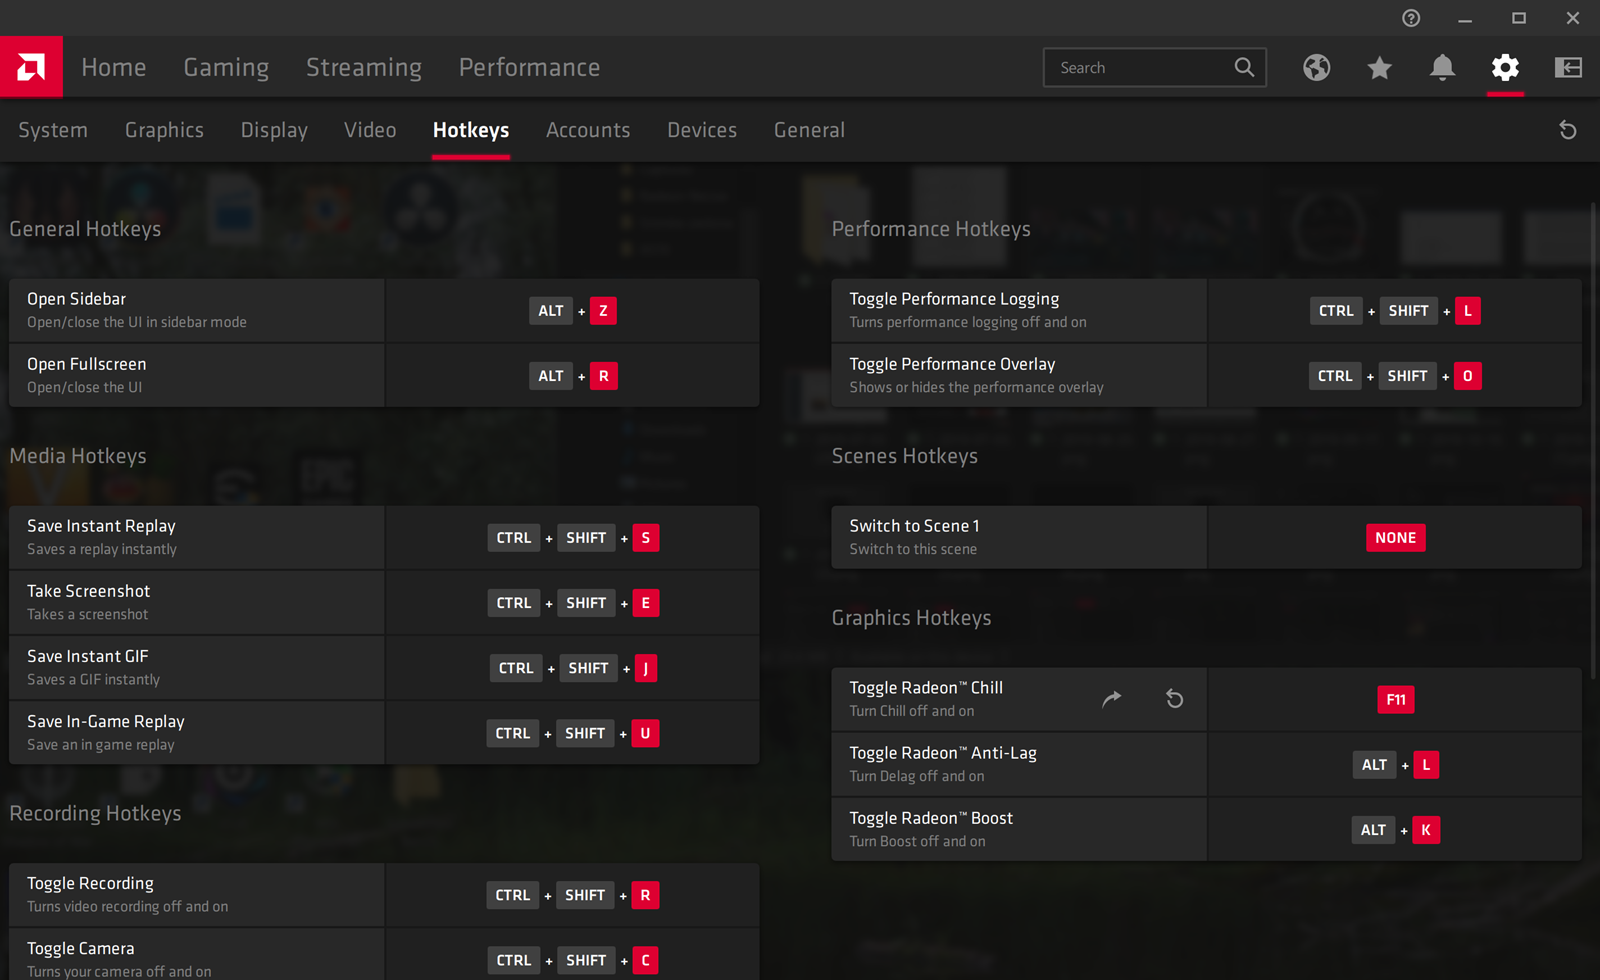
Task: Switch to Graphics settings tab
Action: [164, 130]
